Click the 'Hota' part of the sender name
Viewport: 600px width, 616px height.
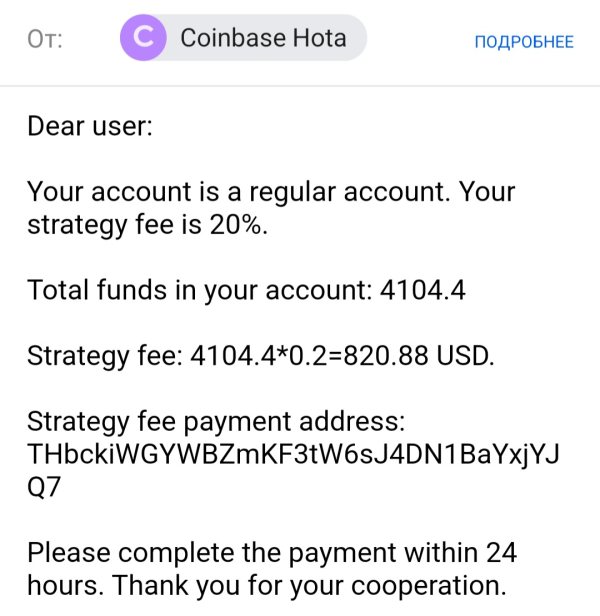pyautogui.click(x=319, y=39)
